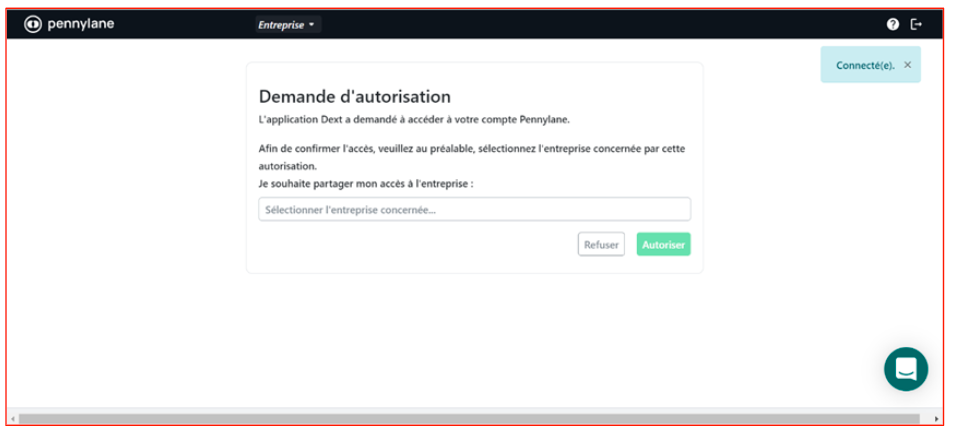The height and width of the screenshot is (436, 958).
Task: Click the "Connecté(e)." notification text
Action: [865, 65]
